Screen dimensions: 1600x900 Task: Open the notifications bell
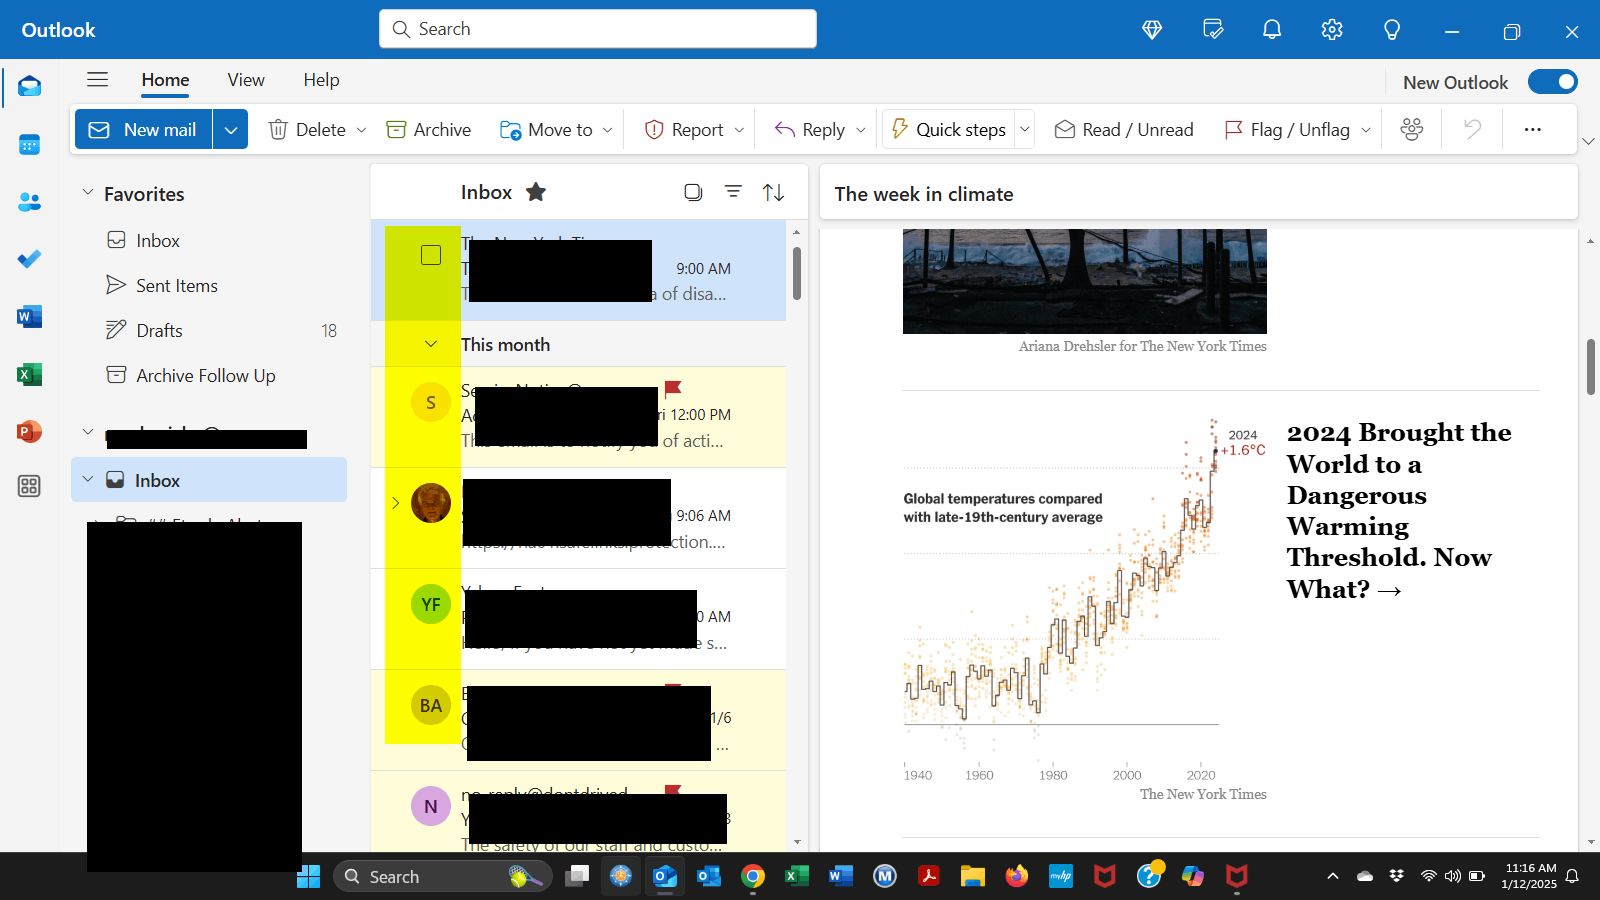coord(1271,29)
